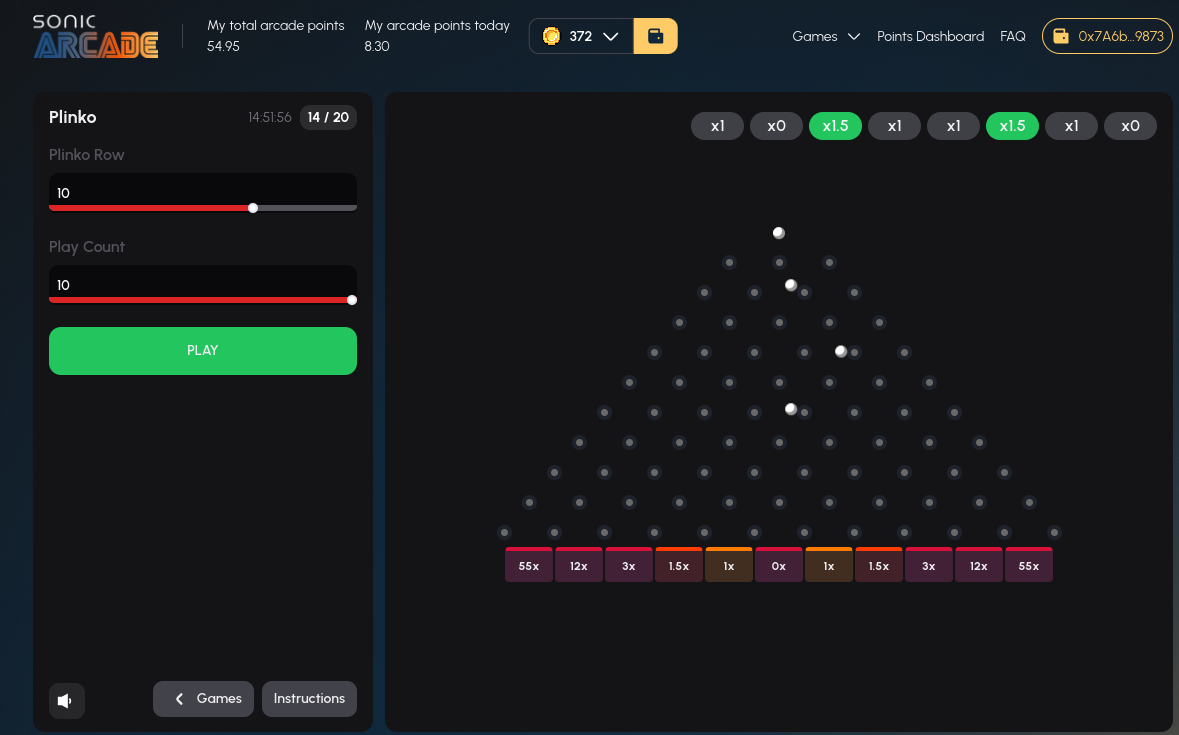Click the Play Count slider handle
The height and width of the screenshot is (735, 1179).
352,300
